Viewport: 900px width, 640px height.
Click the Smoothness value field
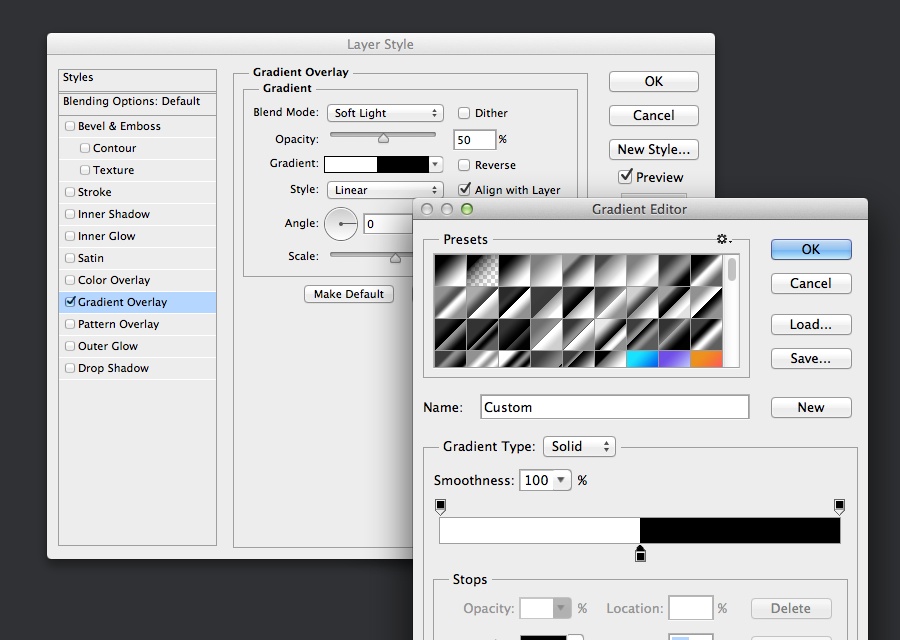(x=536, y=480)
